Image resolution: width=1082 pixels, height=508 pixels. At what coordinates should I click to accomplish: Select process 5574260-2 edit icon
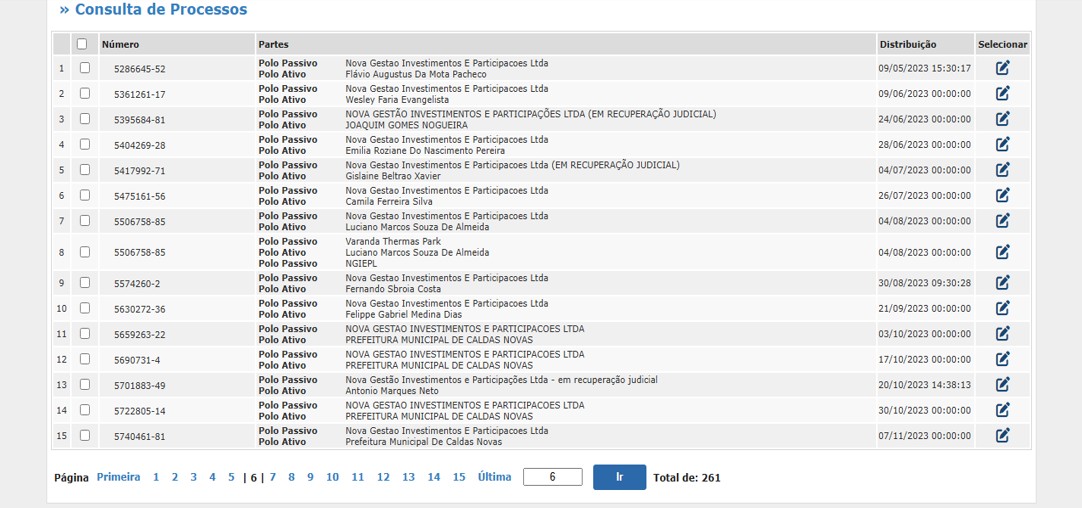pos(1002,283)
